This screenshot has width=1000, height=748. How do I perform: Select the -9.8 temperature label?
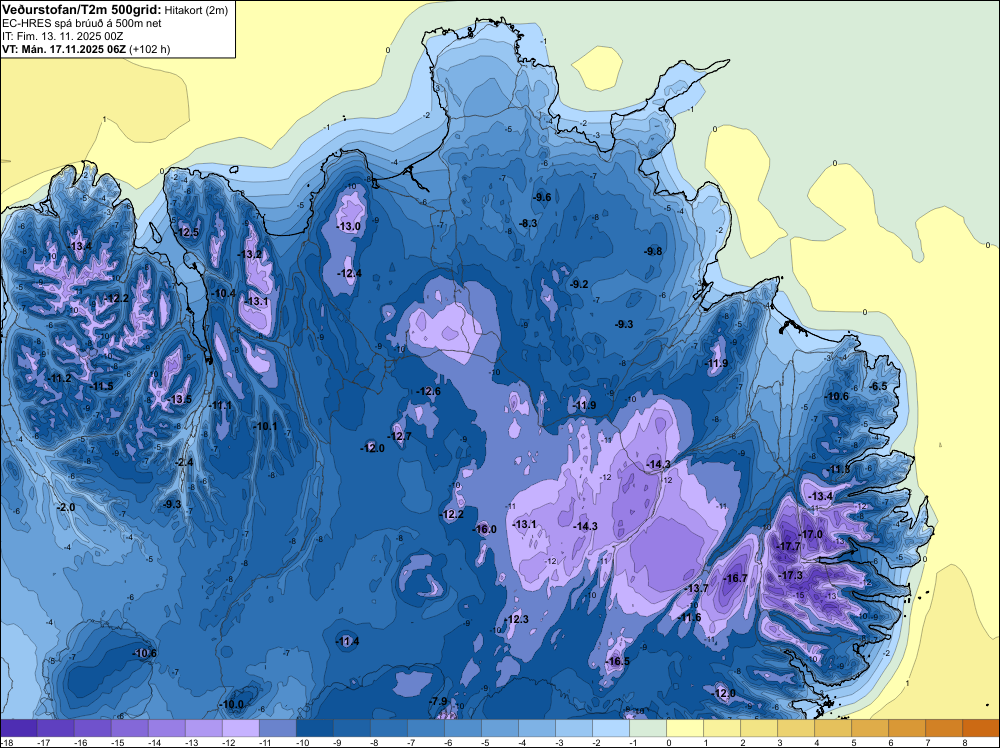coord(654,251)
